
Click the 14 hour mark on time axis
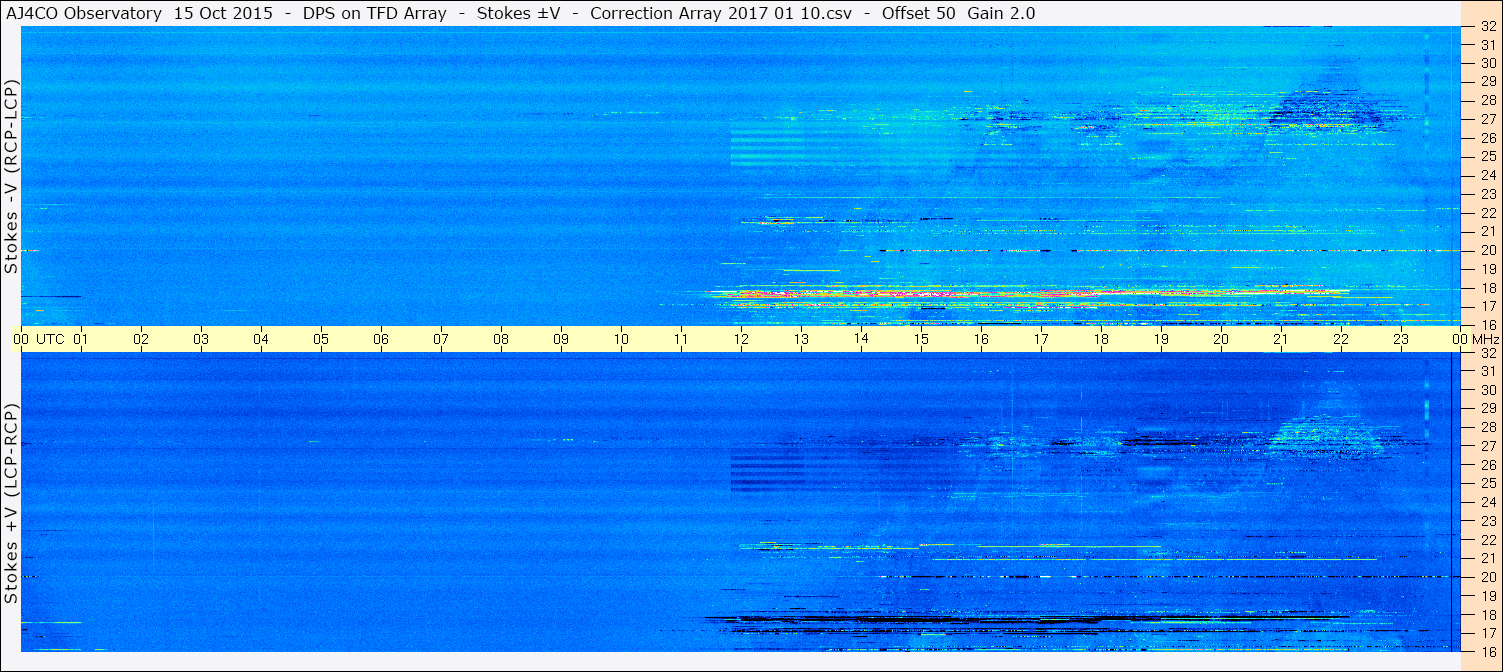[x=861, y=339]
